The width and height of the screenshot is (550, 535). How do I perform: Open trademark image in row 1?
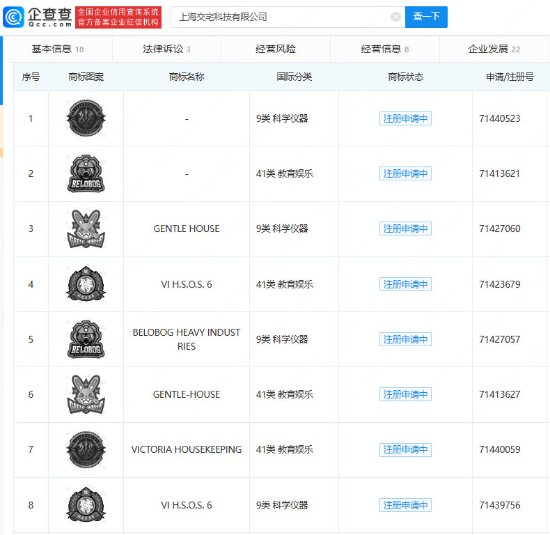tap(86, 118)
